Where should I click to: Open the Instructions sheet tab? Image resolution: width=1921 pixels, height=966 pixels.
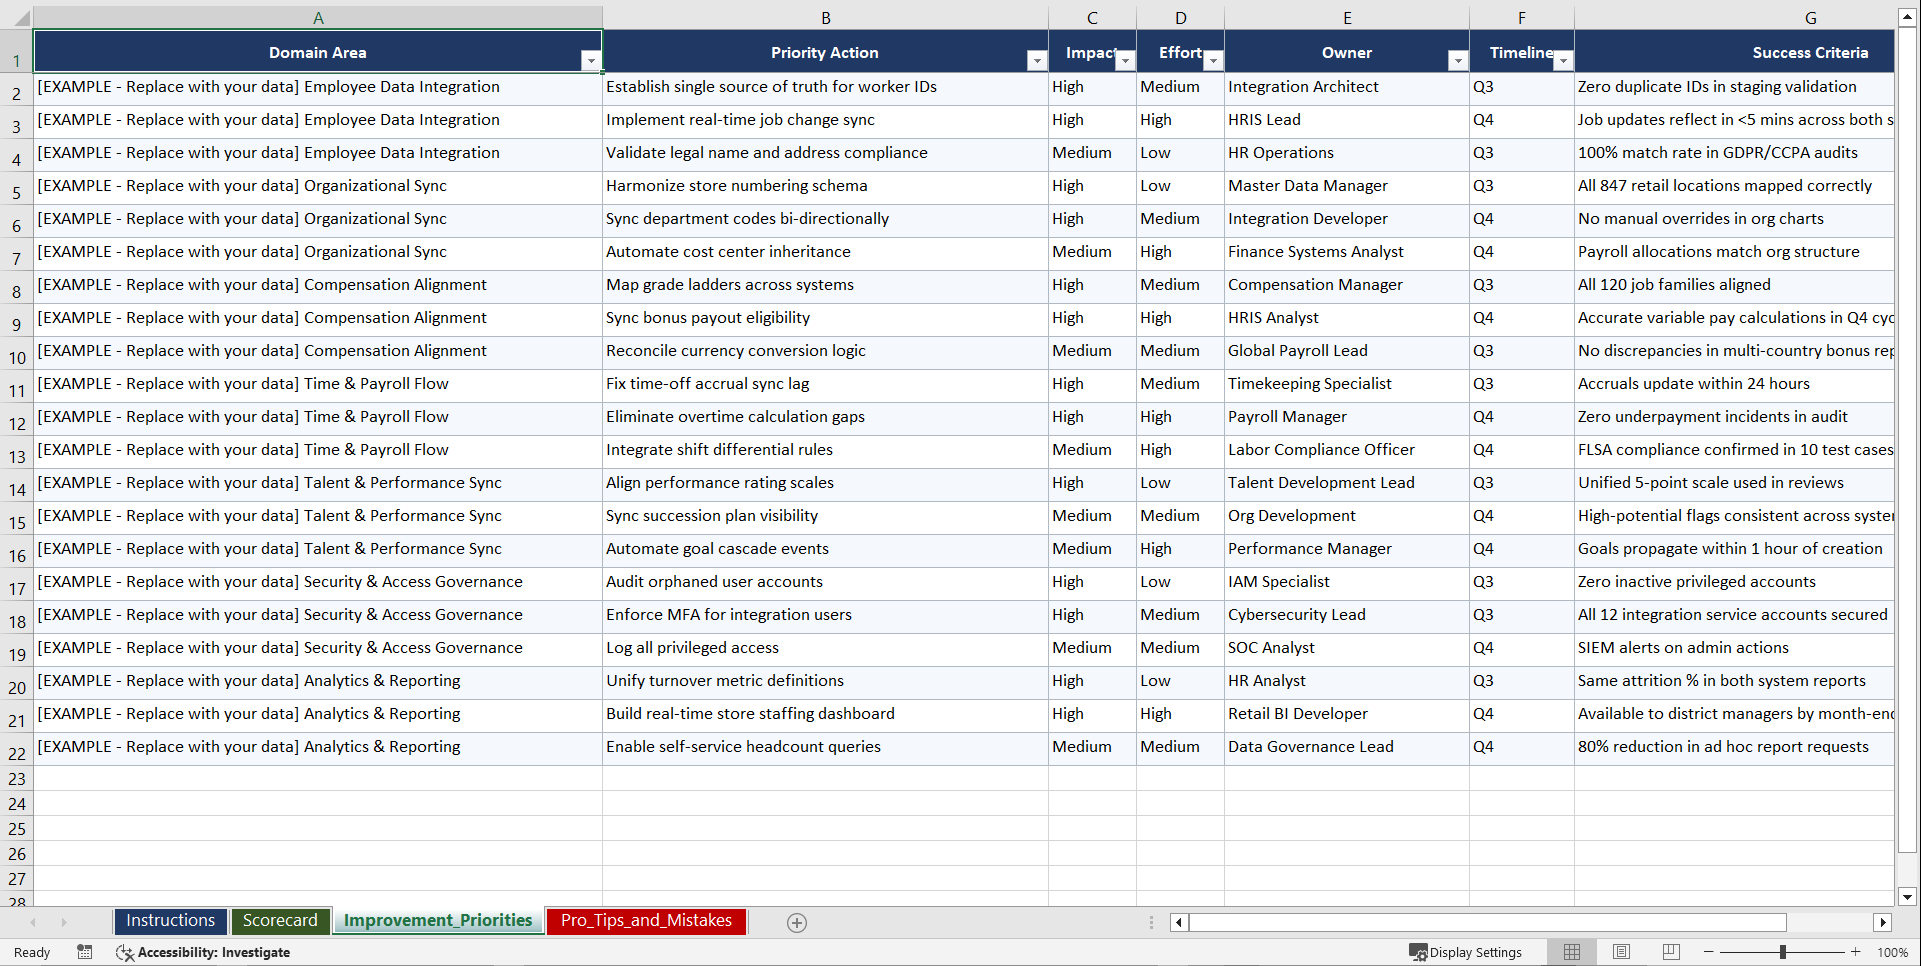(x=170, y=921)
